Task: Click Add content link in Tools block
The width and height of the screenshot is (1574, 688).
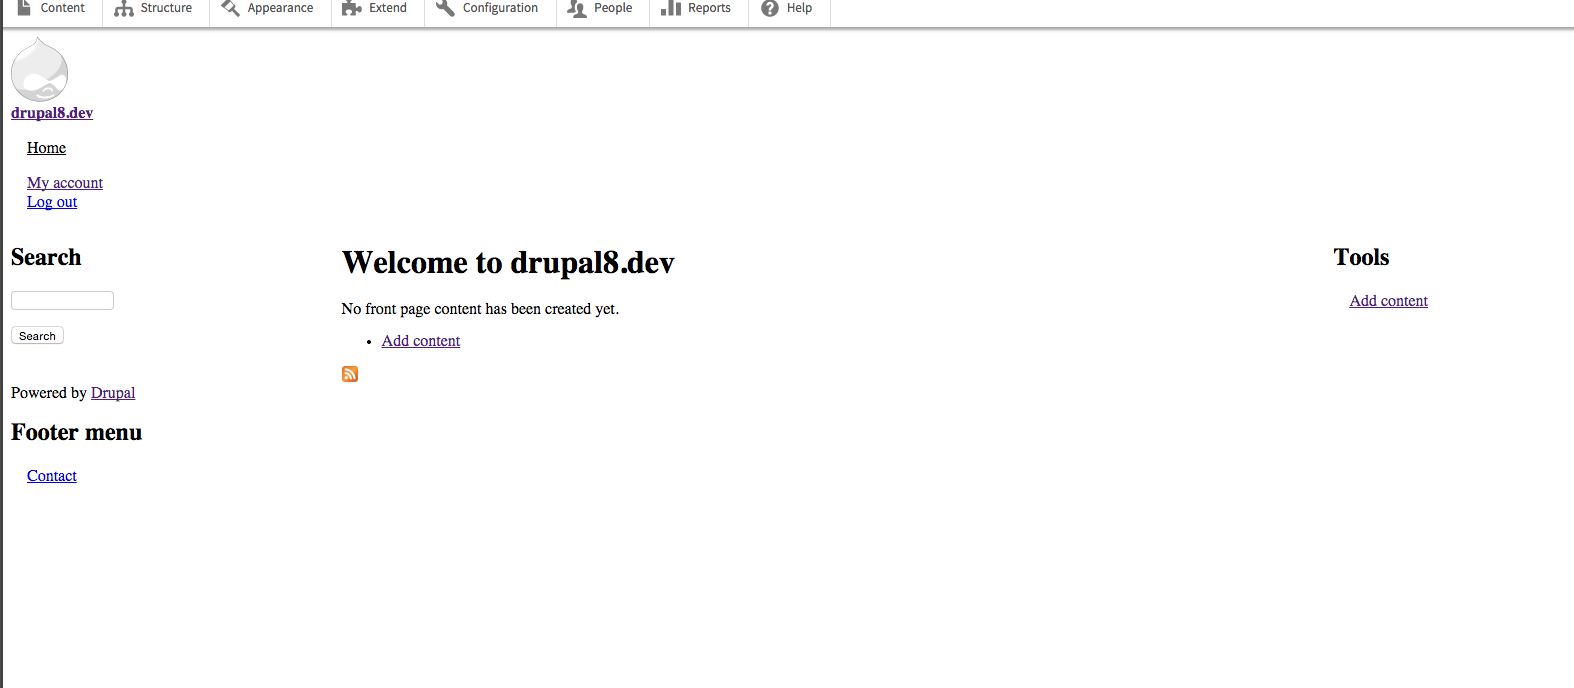Action: pyautogui.click(x=1388, y=301)
